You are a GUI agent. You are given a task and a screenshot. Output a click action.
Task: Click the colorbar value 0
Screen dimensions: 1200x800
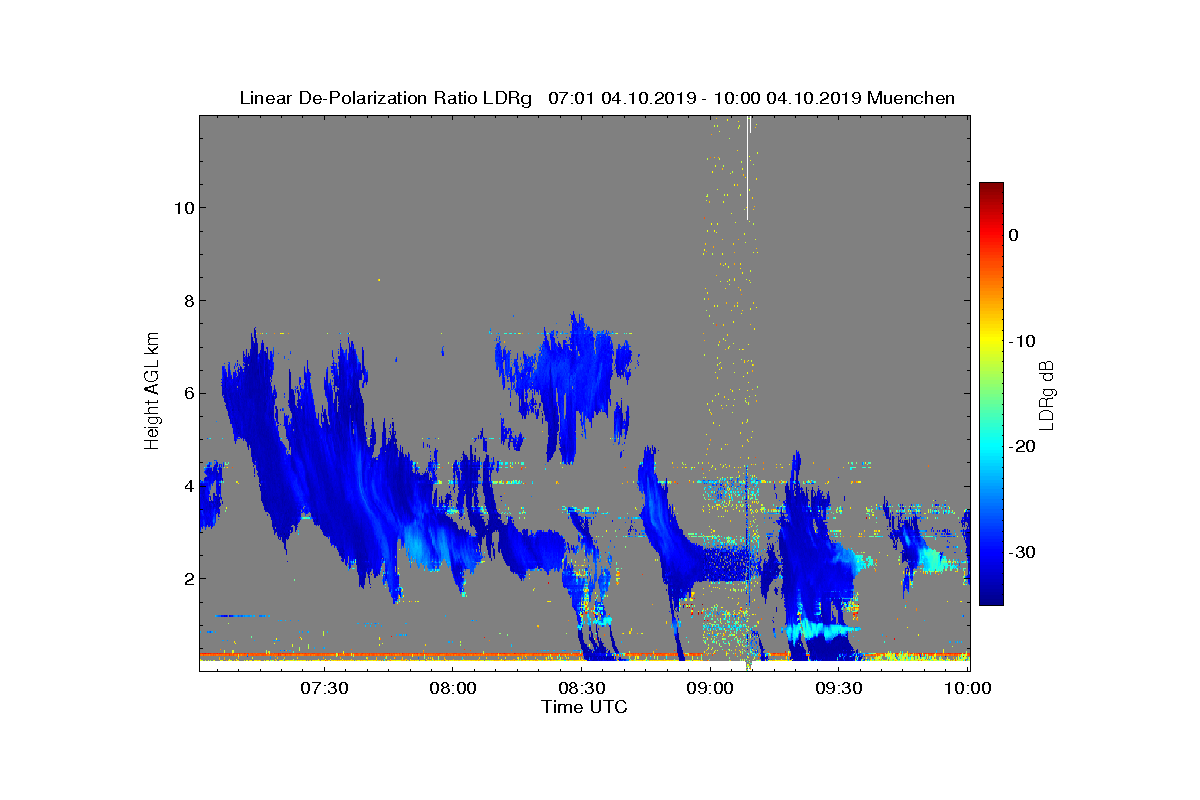(1013, 235)
